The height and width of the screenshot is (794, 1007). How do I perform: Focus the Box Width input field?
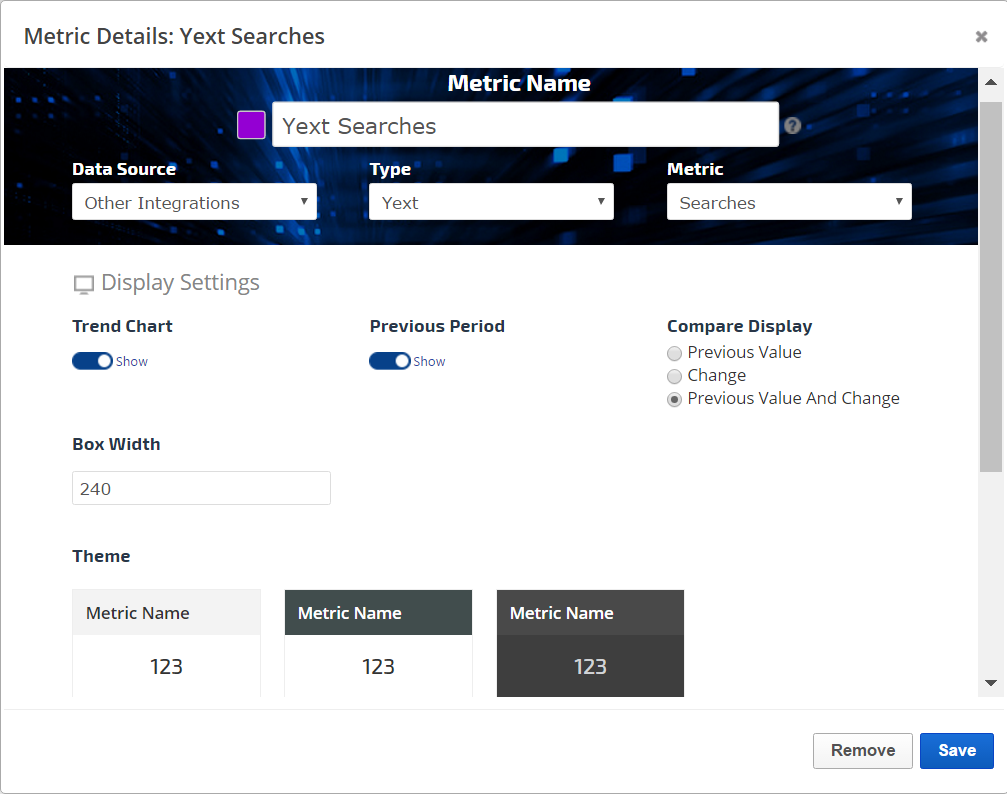tap(201, 489)
